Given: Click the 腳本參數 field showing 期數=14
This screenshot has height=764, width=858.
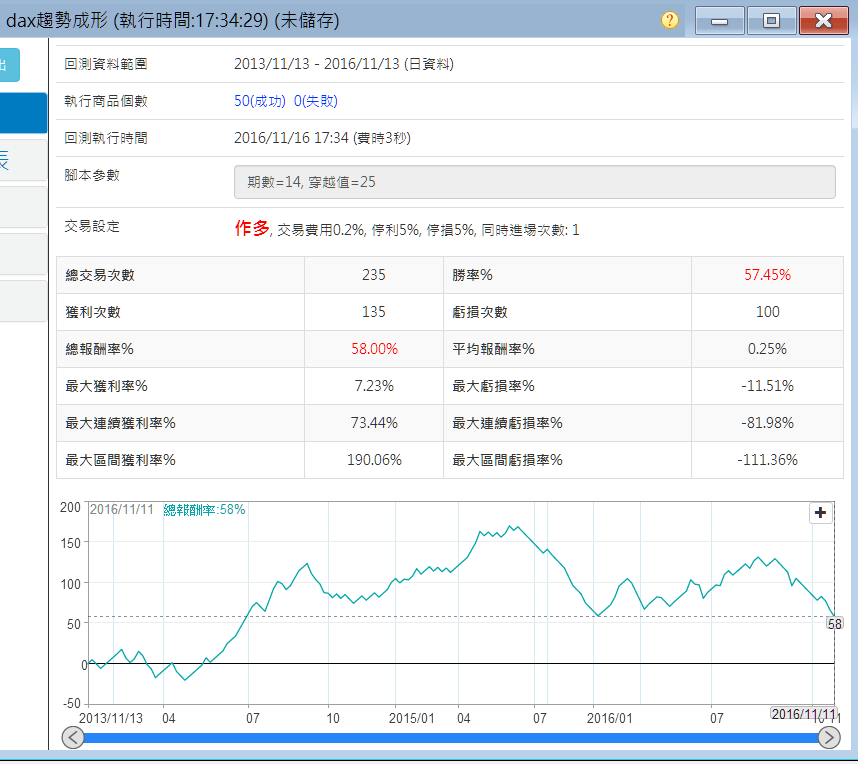Looking at the screenshot, I should (534, 182).
